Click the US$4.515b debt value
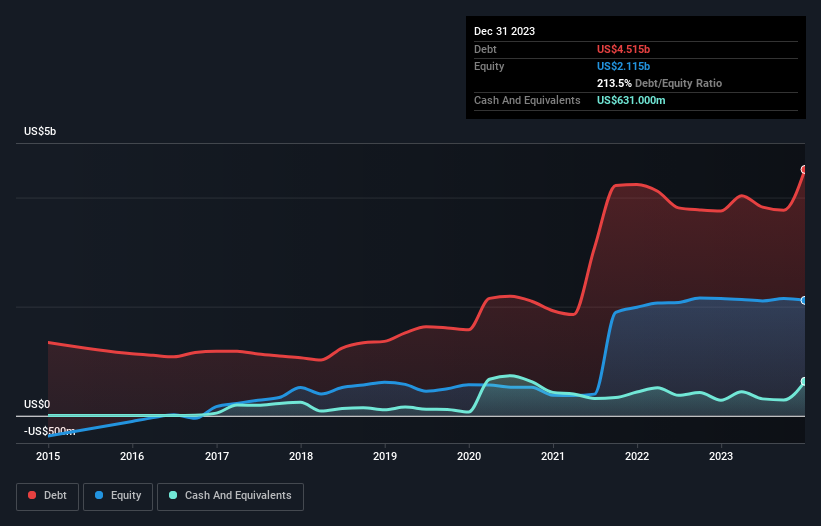821x526 pixels. tap(623, 49)
